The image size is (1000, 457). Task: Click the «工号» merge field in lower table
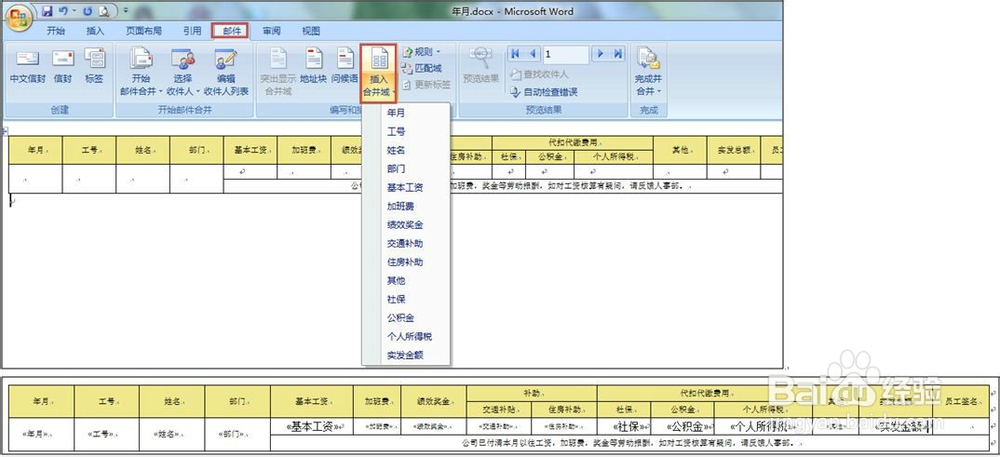(103, 433)
